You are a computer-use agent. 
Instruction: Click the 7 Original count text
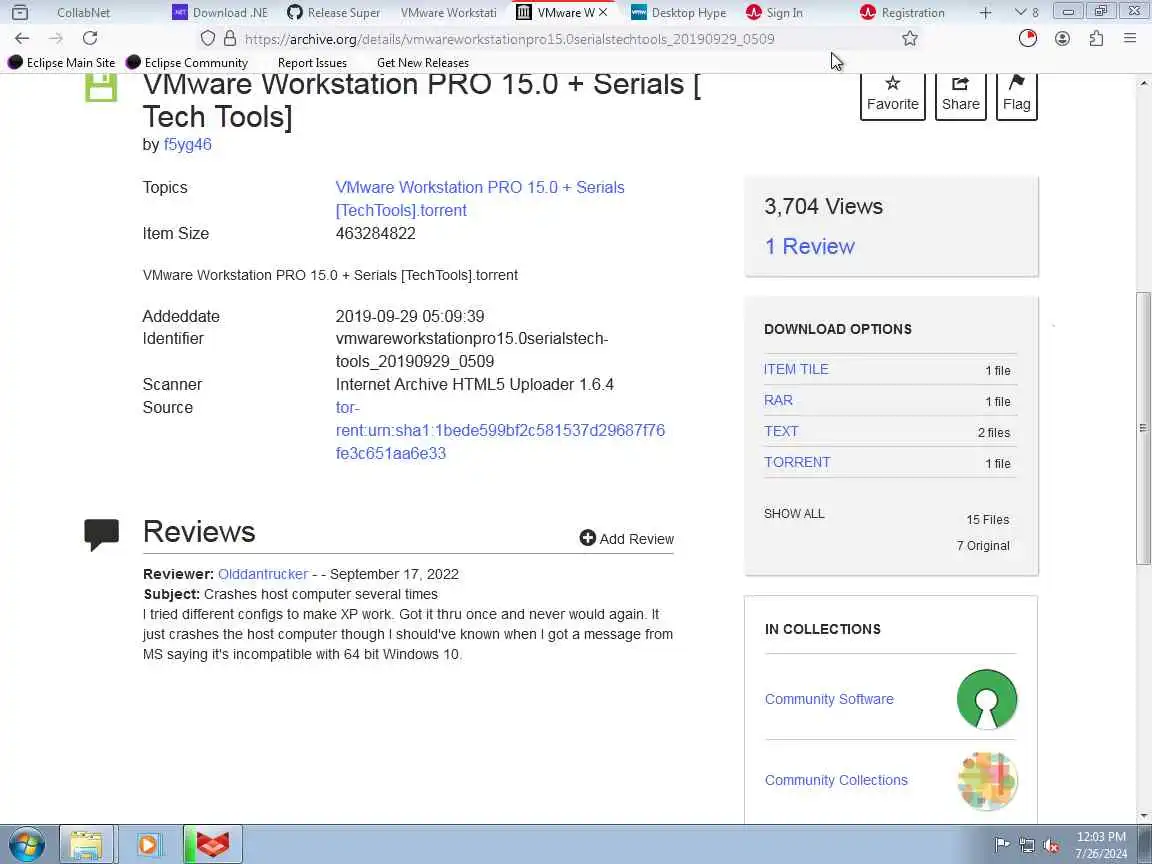point(983,545)
